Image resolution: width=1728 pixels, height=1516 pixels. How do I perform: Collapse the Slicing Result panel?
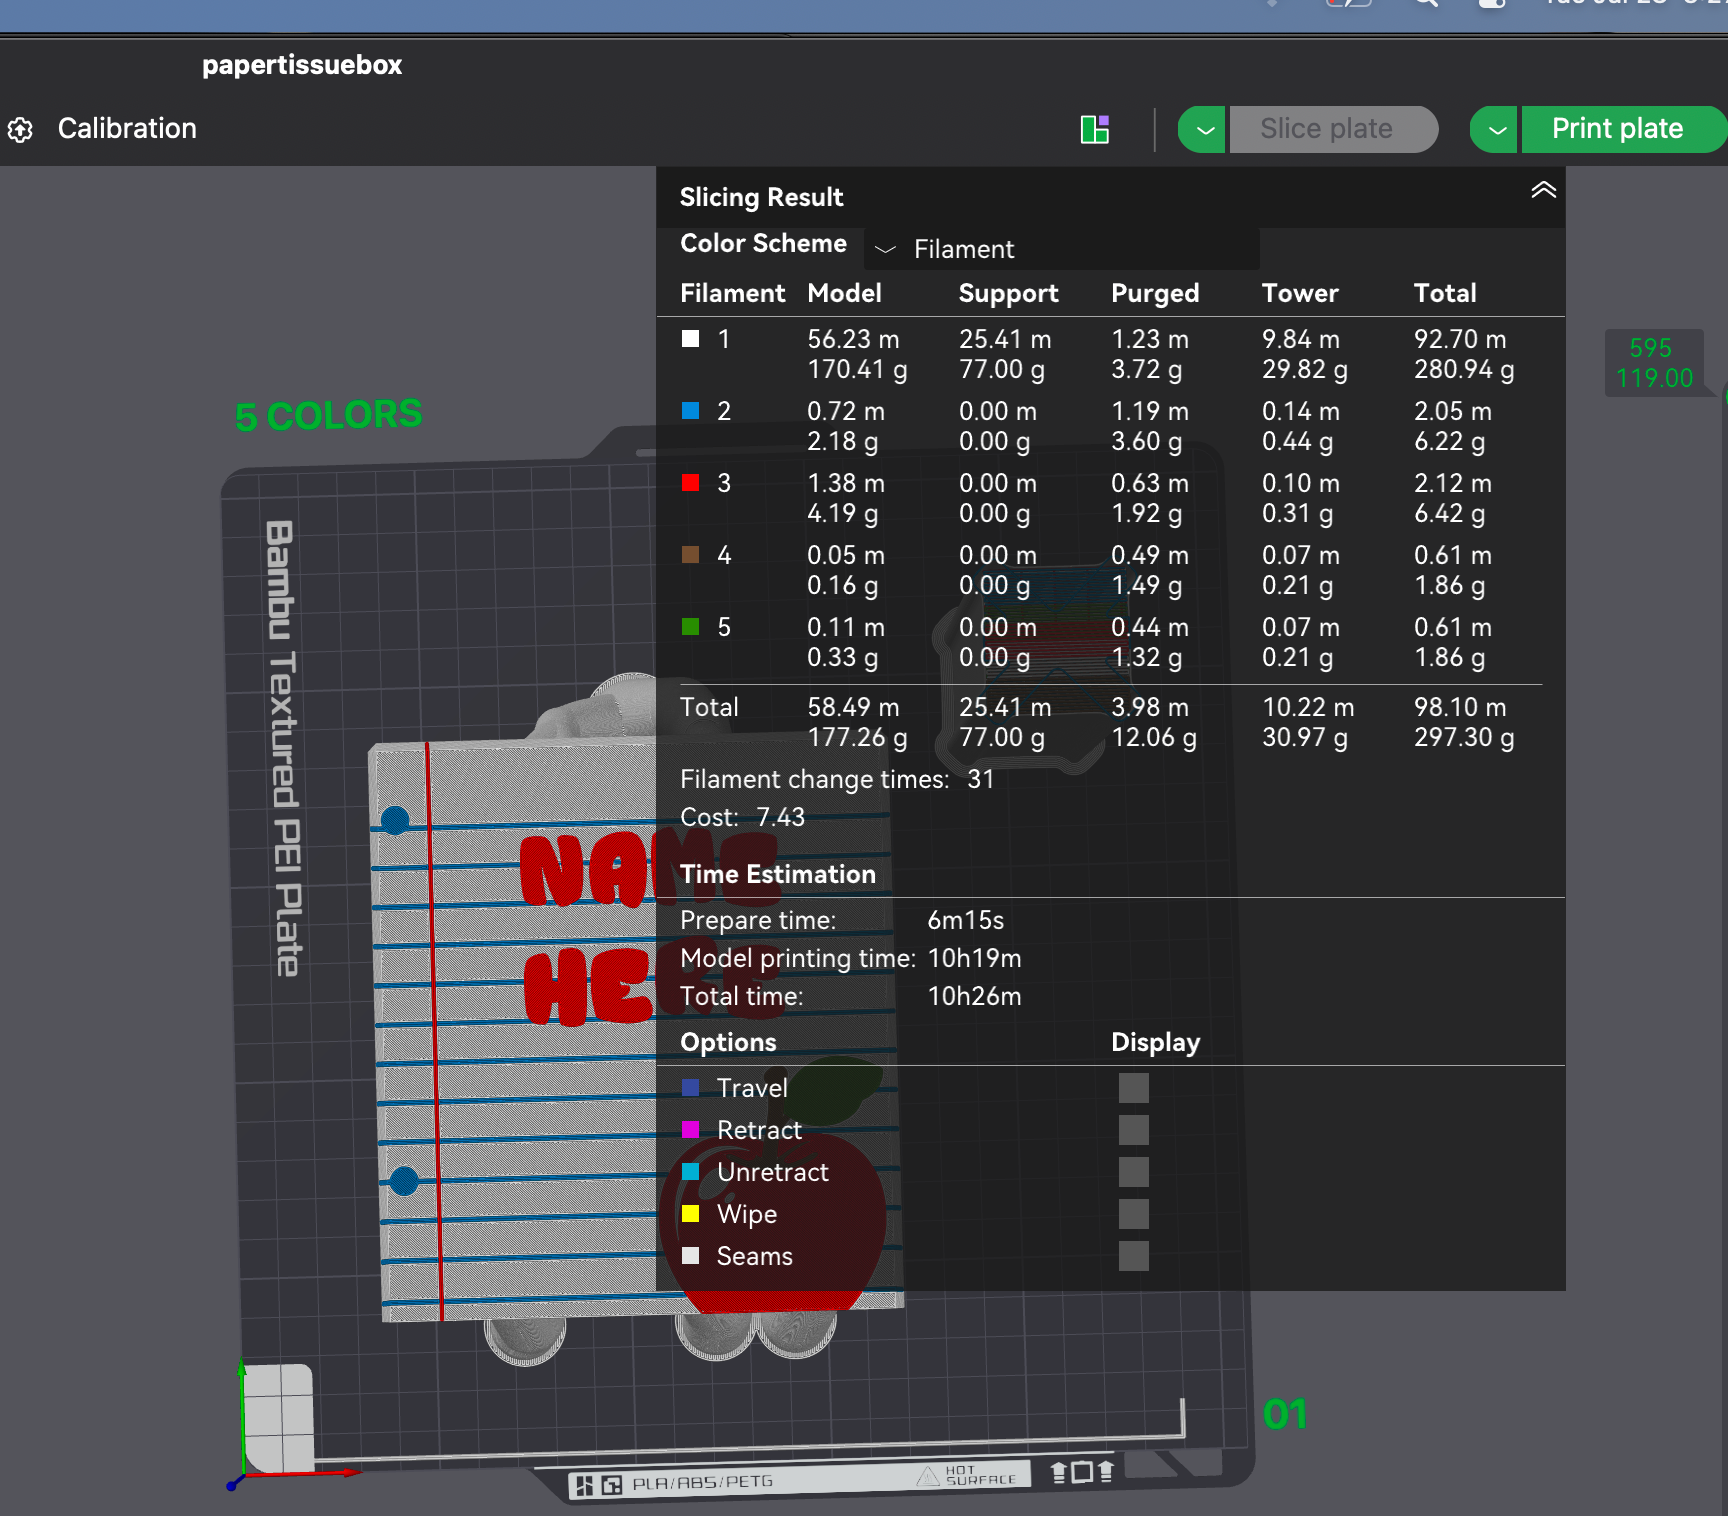click(x=1543, y=190)
